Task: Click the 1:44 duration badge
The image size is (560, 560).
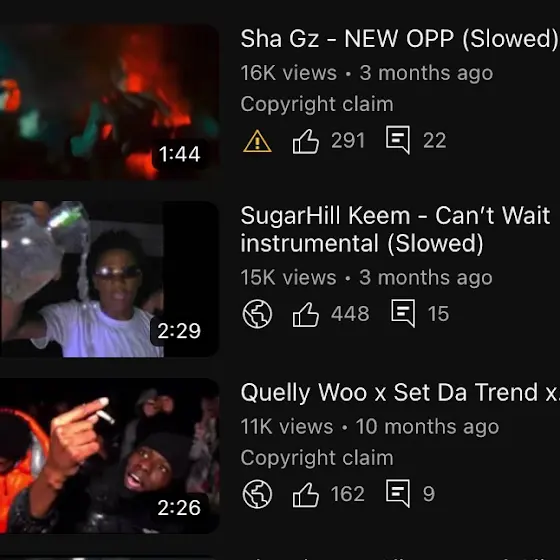Action: coord(179,154)
